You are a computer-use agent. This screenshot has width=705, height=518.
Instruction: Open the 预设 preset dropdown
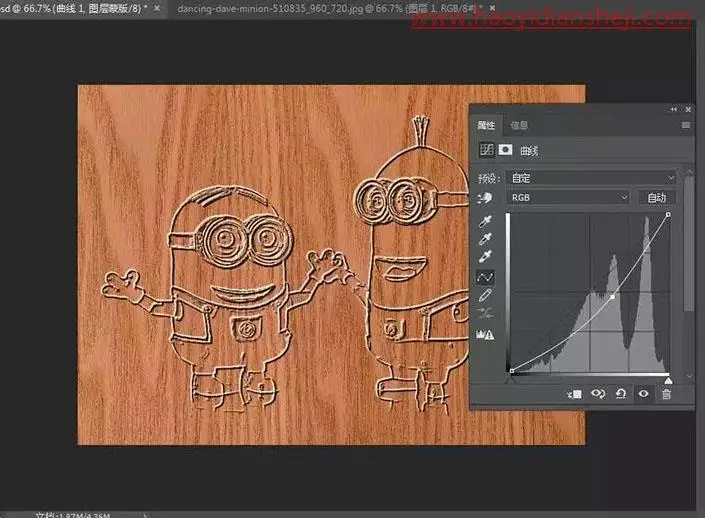point(591,178)
